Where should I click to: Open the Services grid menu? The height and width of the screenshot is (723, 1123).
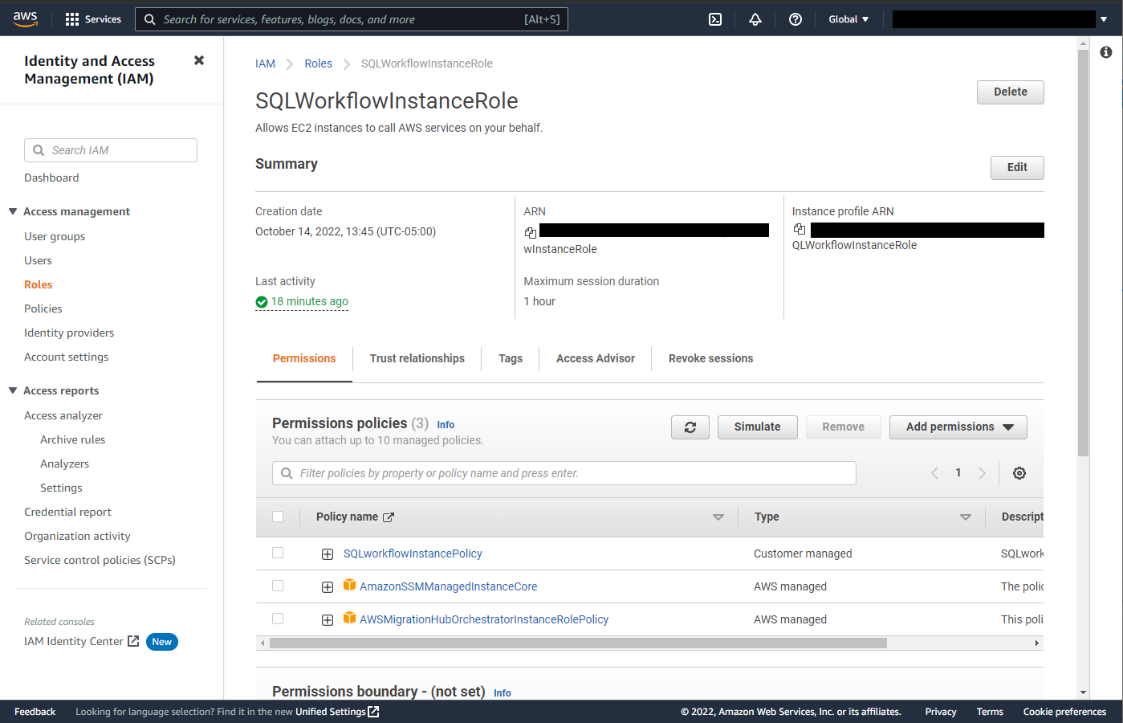tap(93, 19)
